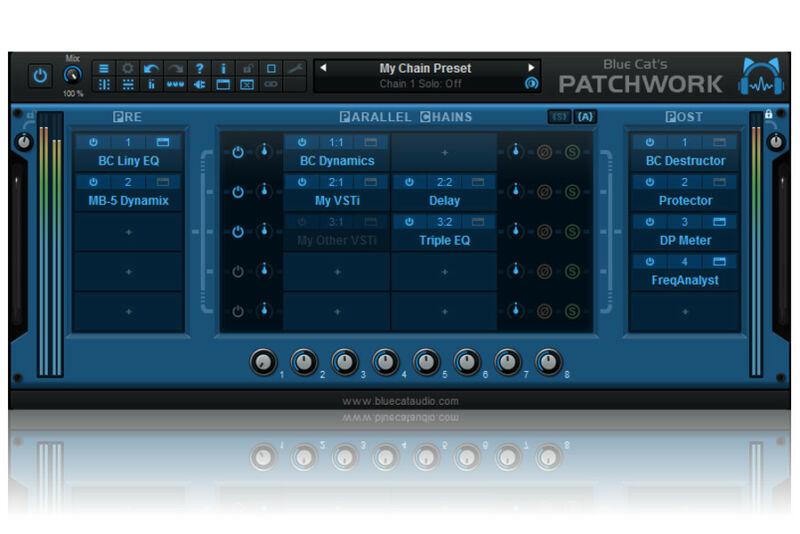Select previous preset with left arrow
This screenshot has height=534, width=800.
point(323,67)
